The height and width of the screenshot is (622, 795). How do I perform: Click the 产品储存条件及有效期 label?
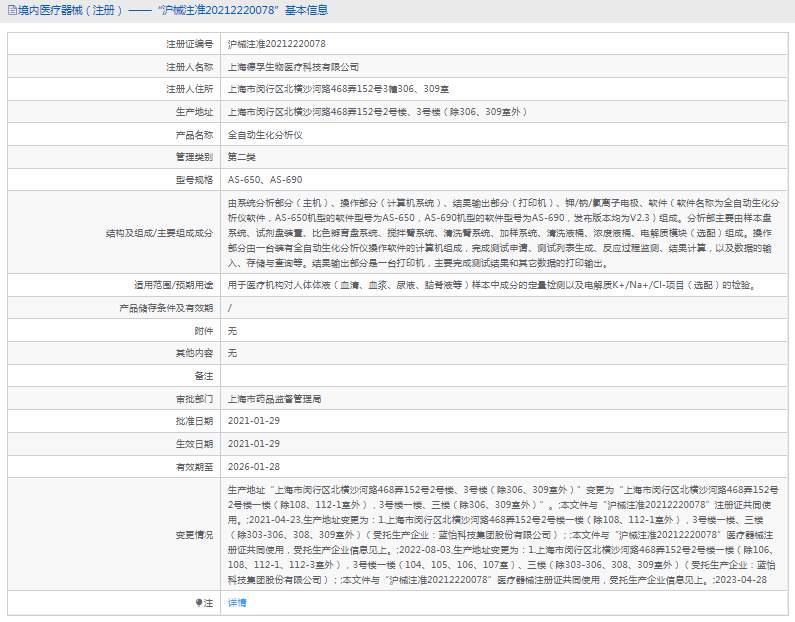tap(166, 308)
